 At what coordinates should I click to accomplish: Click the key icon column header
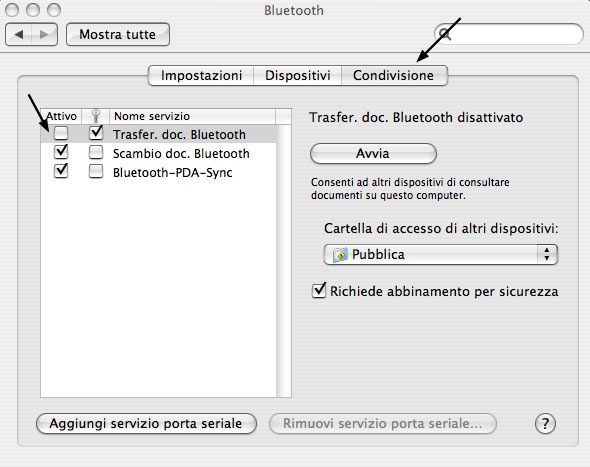click(96, 116)
